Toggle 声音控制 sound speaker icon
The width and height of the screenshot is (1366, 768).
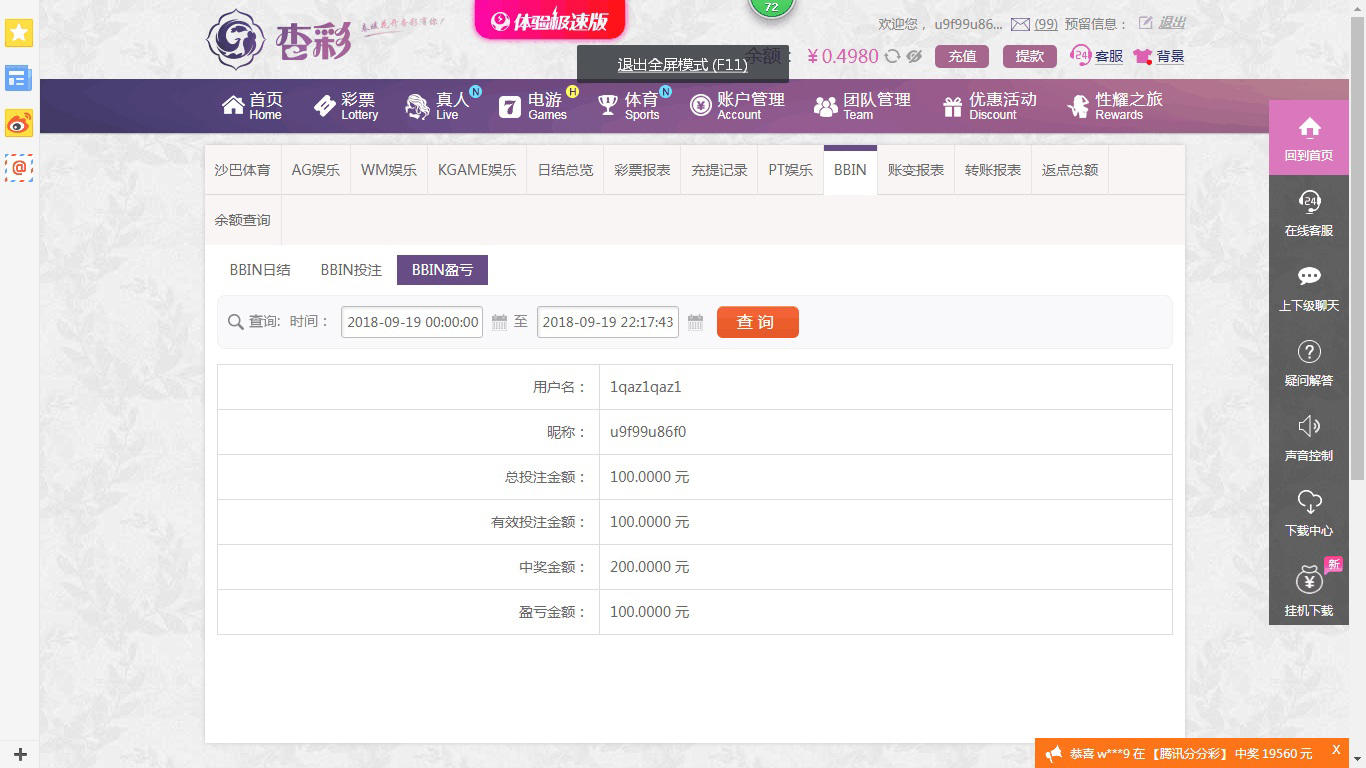tap(1309, 427)
